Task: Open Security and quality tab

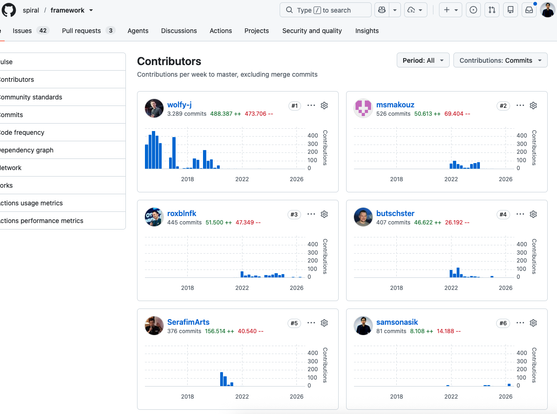Action: pos(312,31)
